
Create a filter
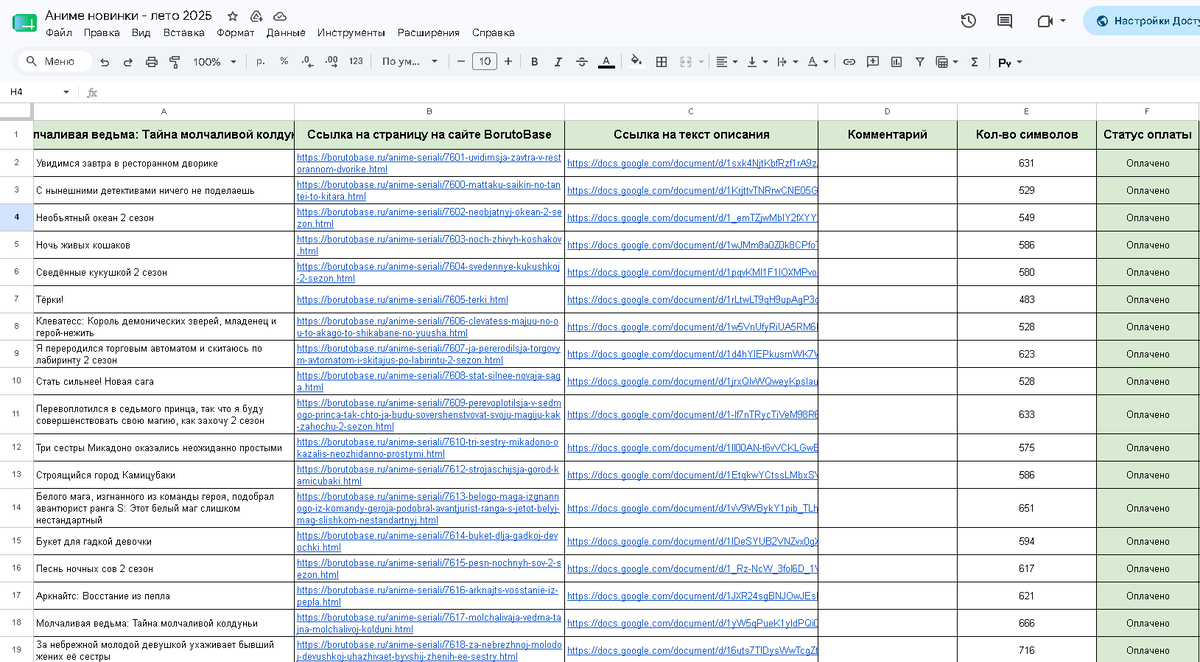pyautogui.click(x=920, y=62)
